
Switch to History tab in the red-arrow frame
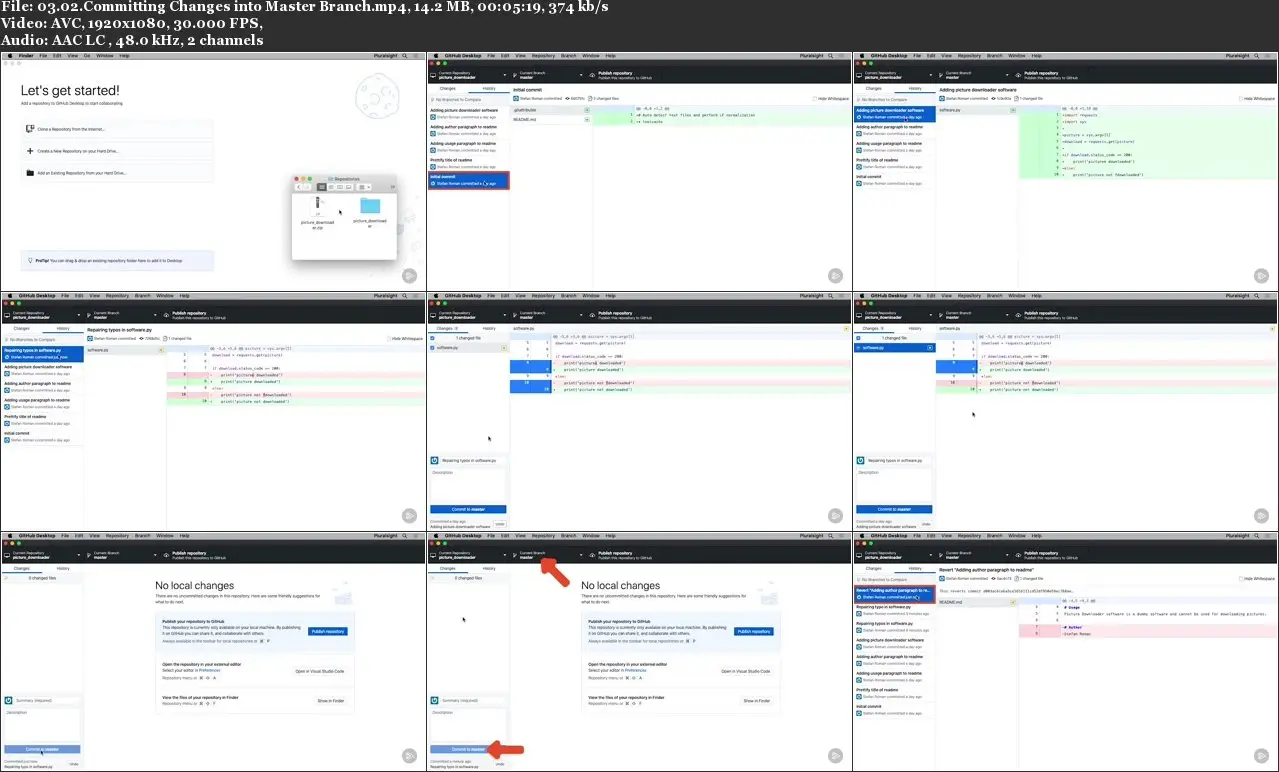coord(489,567)
